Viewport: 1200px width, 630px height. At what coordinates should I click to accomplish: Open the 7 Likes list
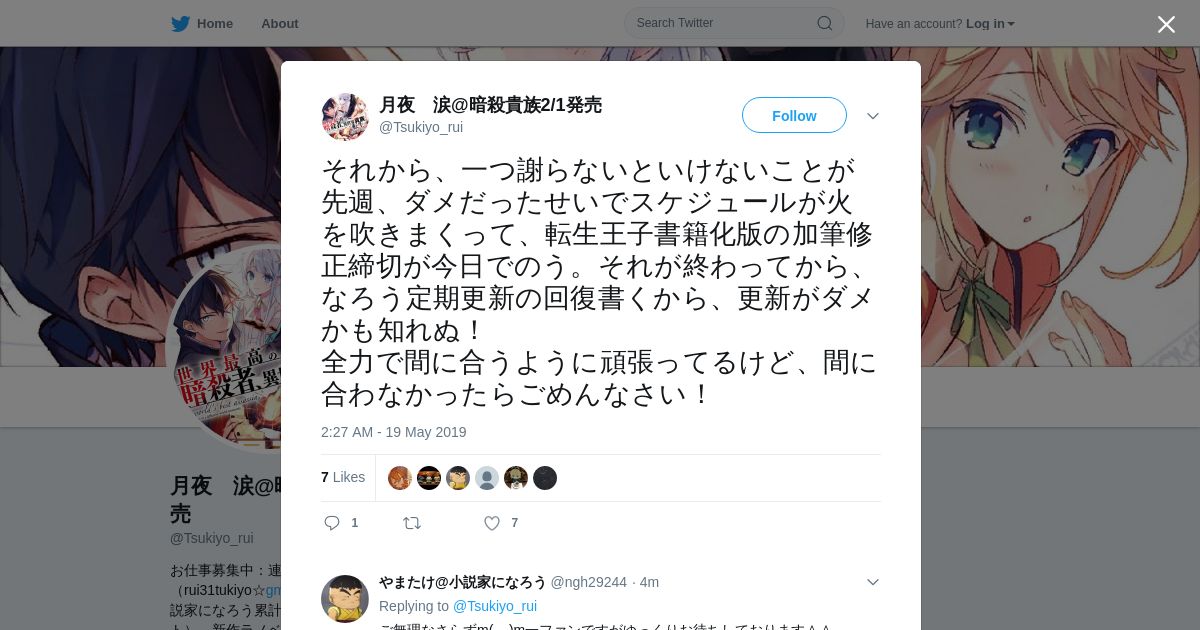click(343, 477)
